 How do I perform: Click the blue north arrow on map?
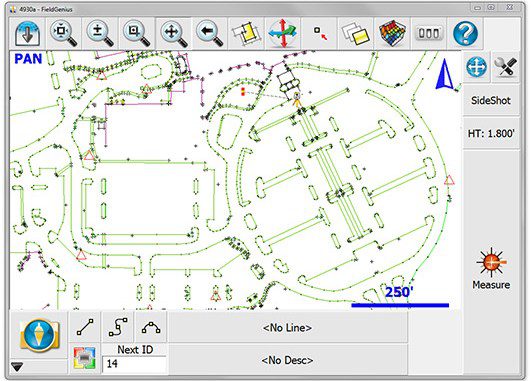coord(444,74)
